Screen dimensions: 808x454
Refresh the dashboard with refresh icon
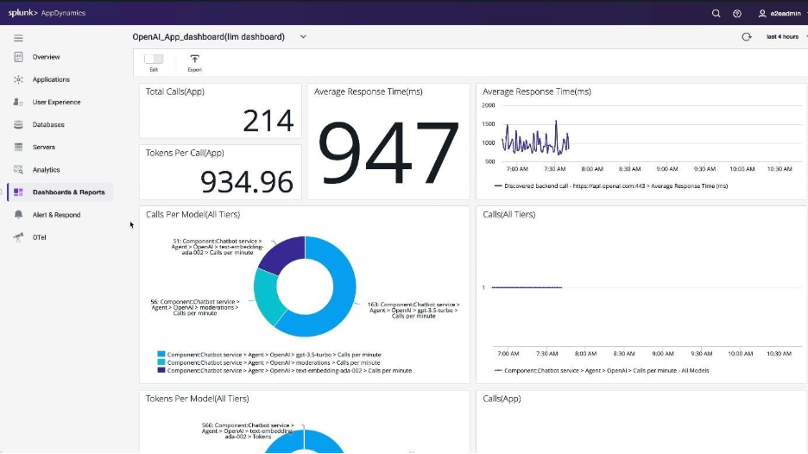[x=746, y=37]
